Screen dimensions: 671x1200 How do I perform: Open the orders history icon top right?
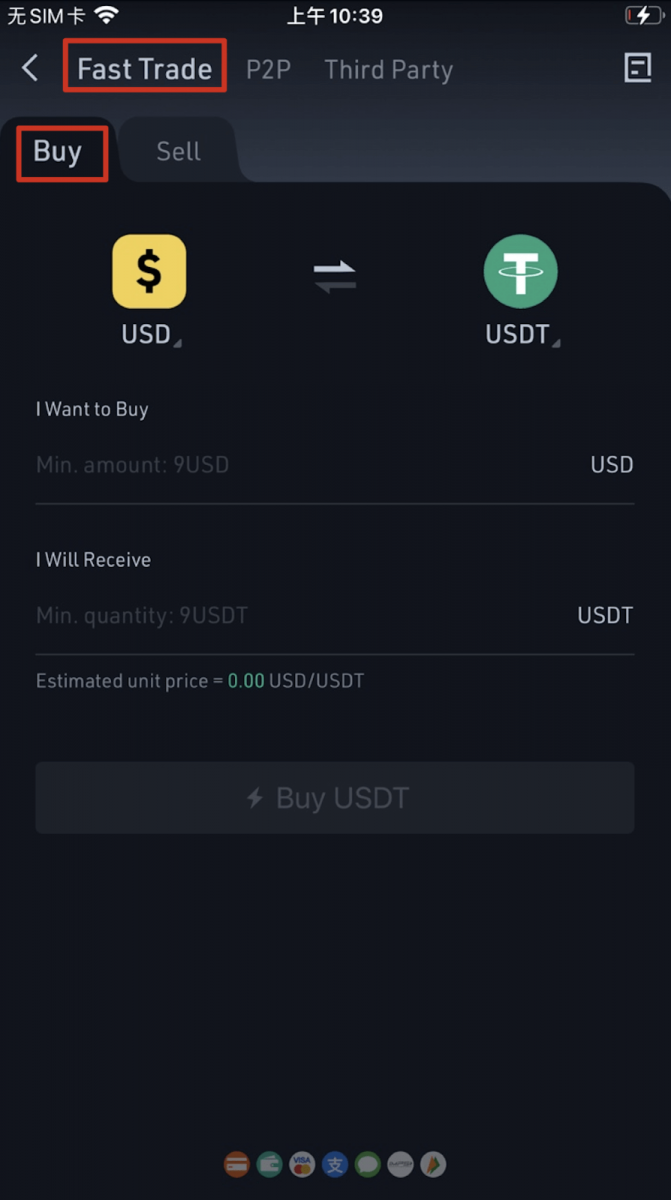tap(638, 68)
